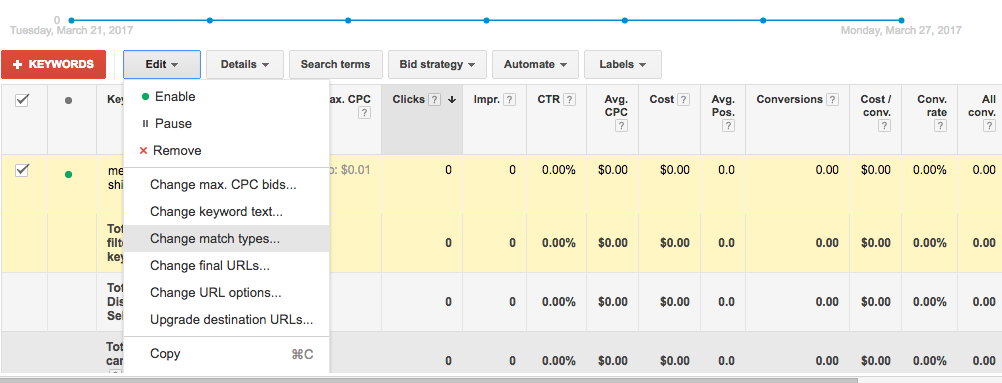The width and height of the screenshot is (1002, 383).
Task: Select Change final URLs...
Action: [226, 265]
